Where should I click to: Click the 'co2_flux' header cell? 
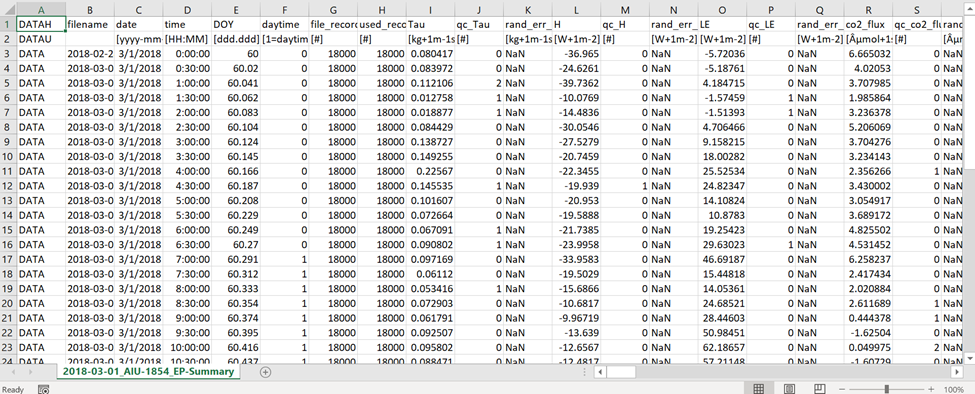point(868,25)
